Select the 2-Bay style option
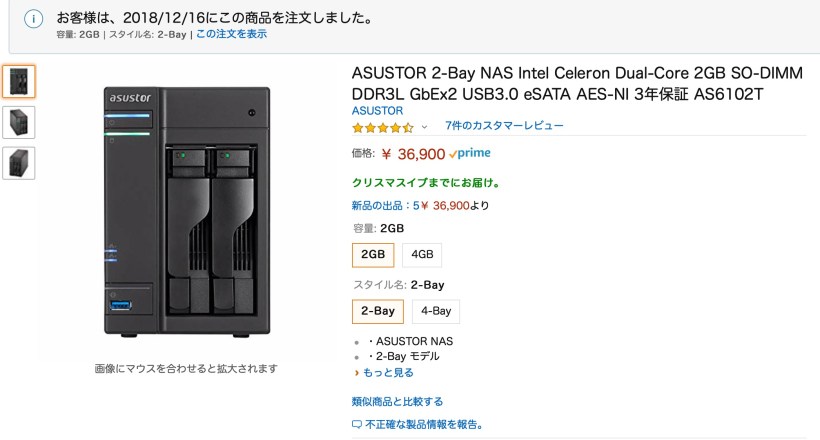 pos(377,311)
